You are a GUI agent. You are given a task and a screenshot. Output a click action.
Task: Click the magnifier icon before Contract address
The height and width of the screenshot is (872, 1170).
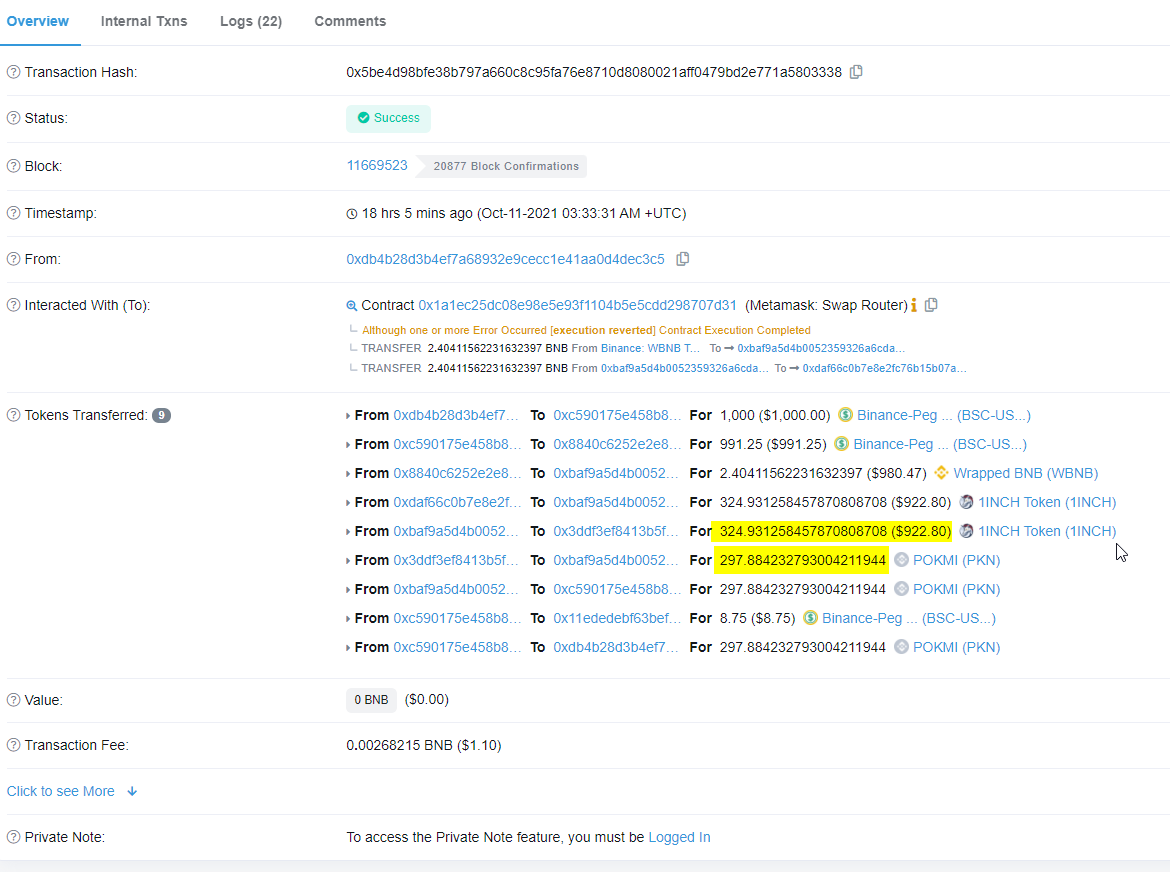(x=352, y=305)
